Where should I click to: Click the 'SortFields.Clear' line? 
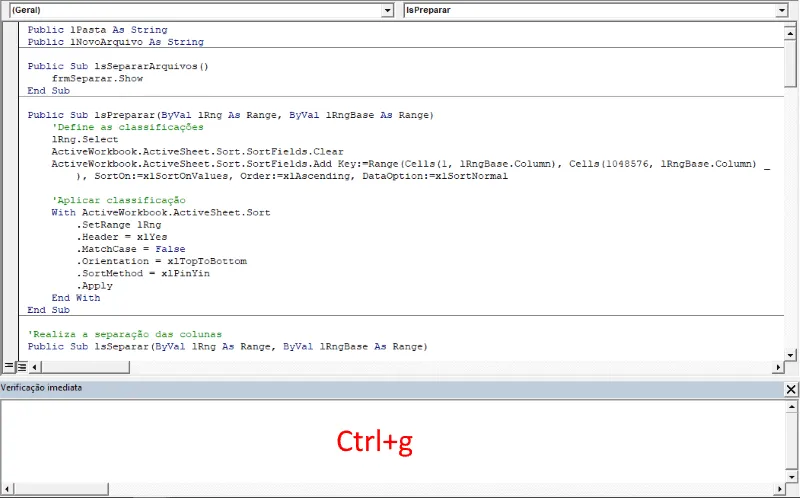pos(197,152)
